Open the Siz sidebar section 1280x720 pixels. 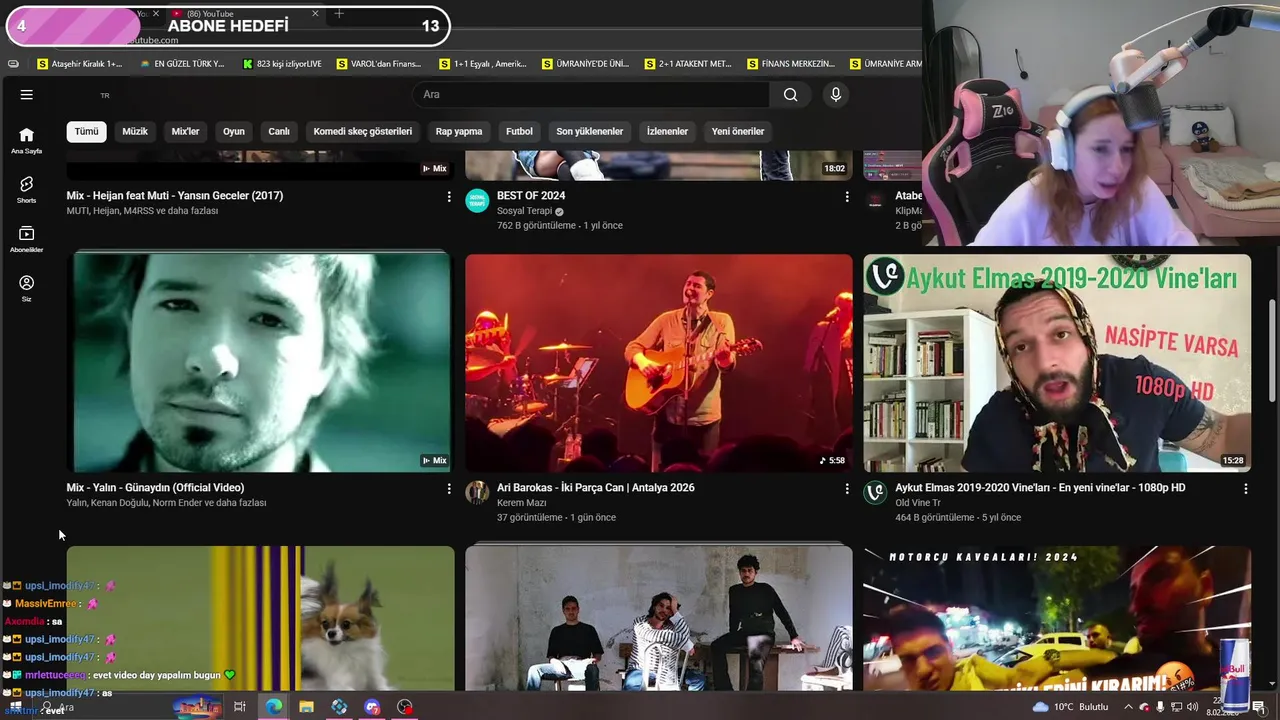point(27,289)
